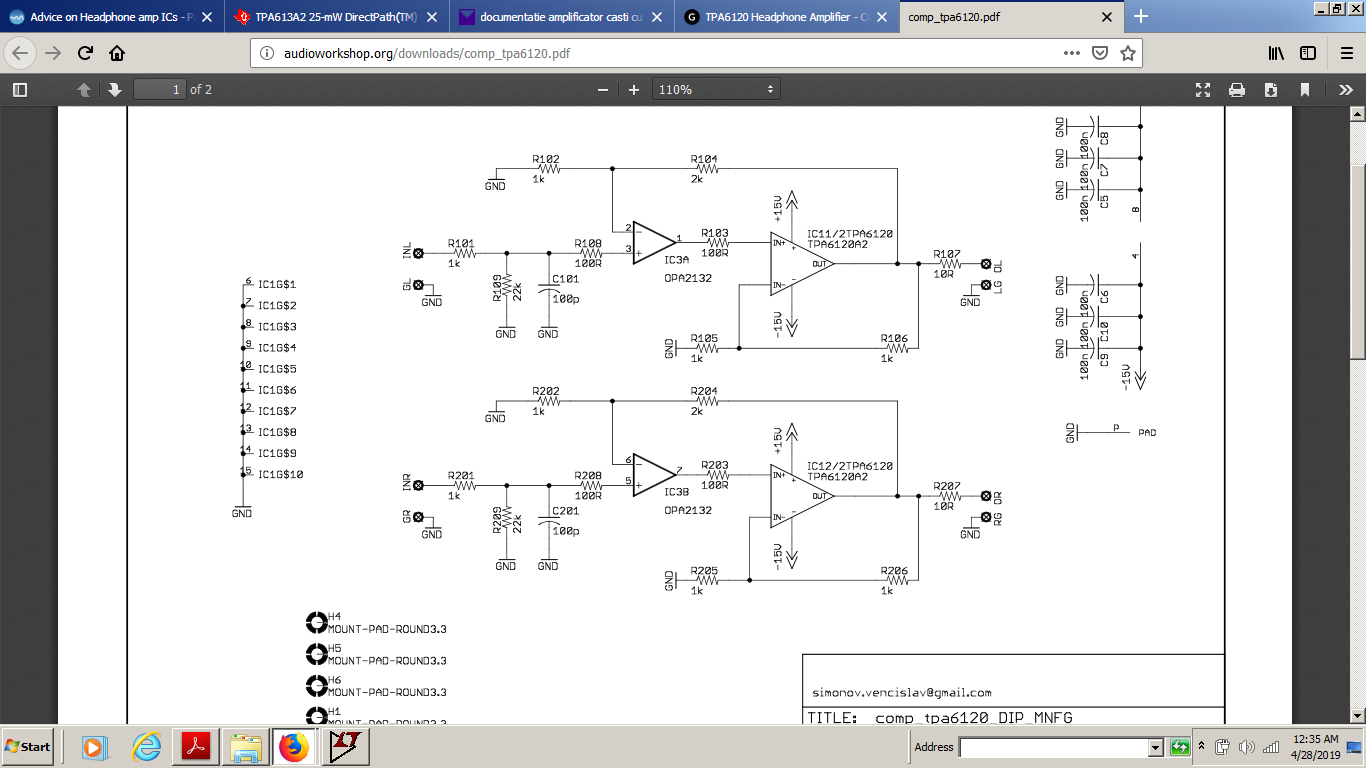This screenshot has width=1366, height=768.
Task: Open File Explorer from taskbar
Action: [246, 747]
